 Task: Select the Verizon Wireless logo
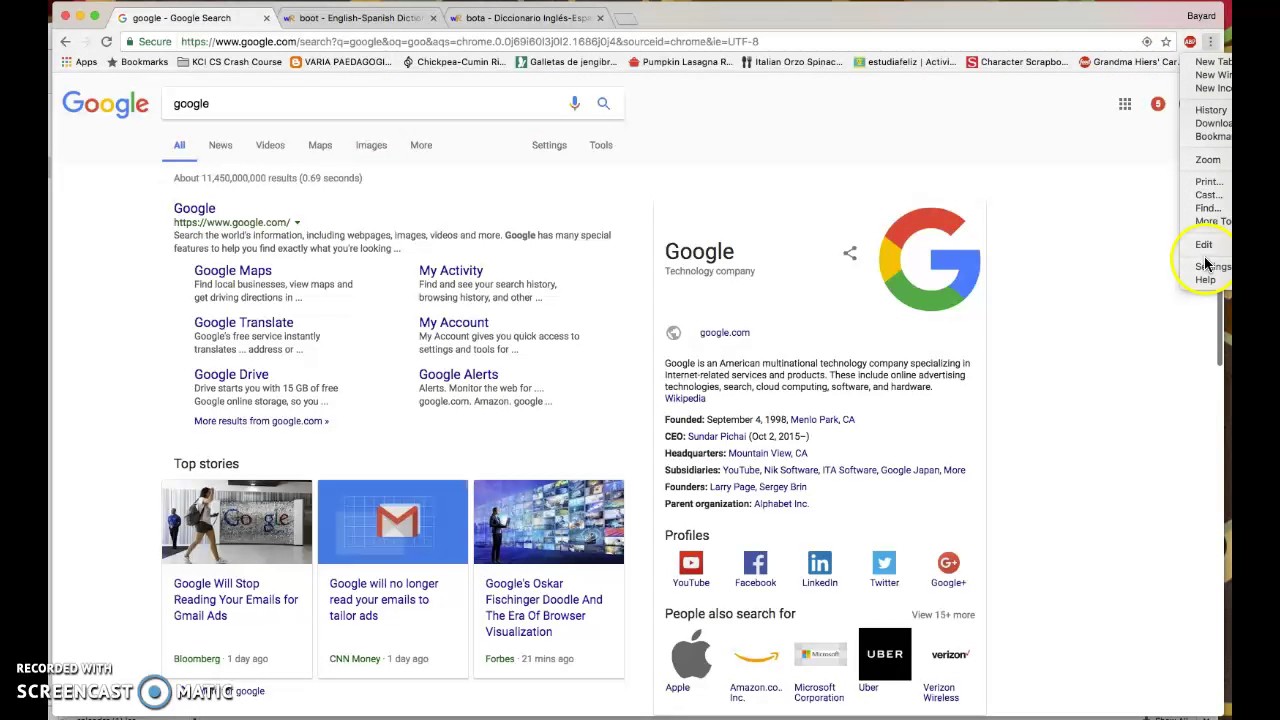pos(949,654)
